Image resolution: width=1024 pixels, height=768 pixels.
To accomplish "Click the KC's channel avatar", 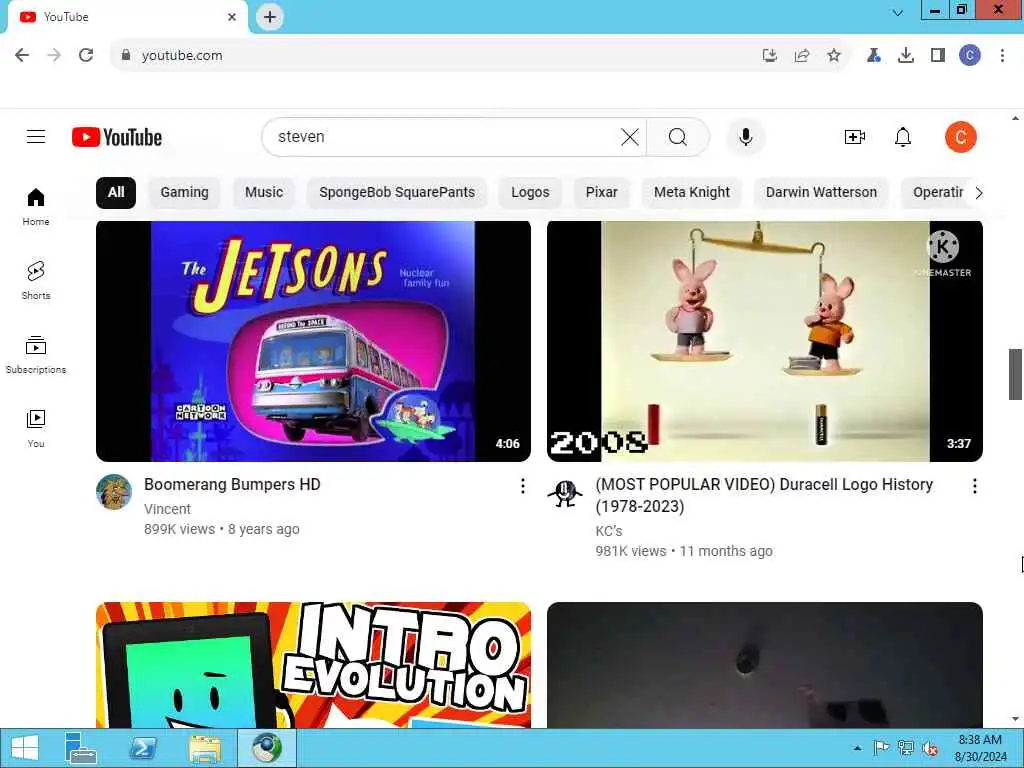I will 565,493.
